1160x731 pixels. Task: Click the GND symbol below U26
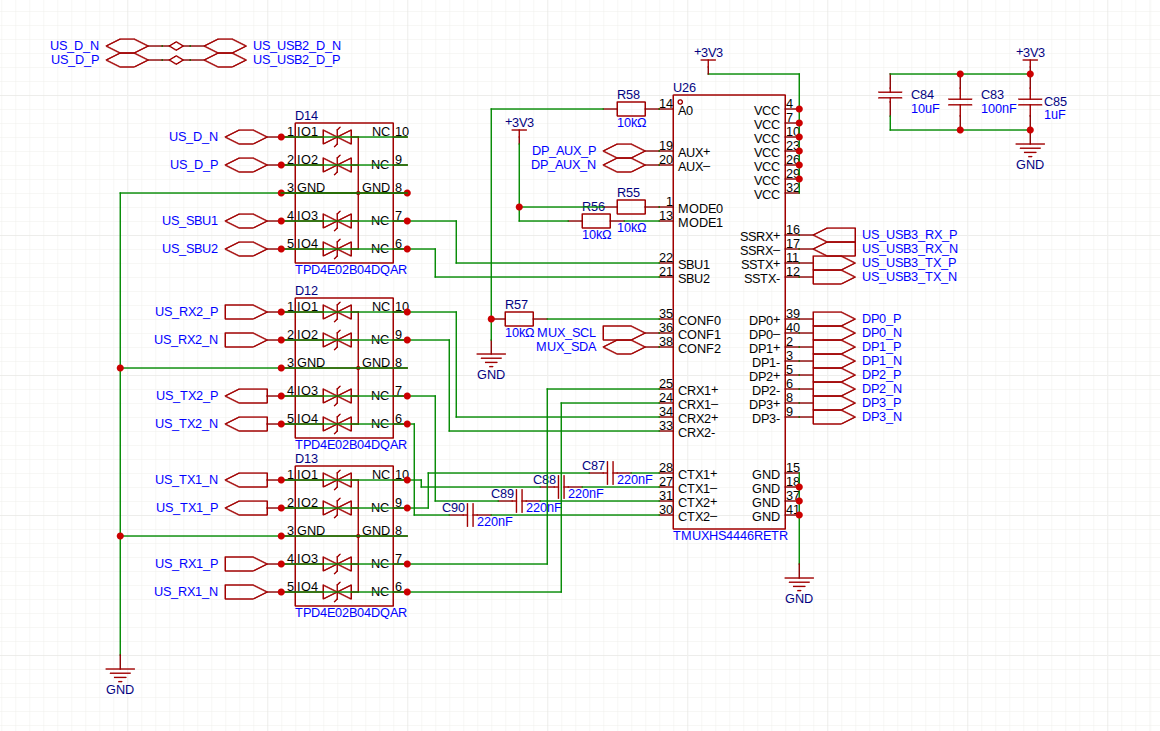coord(799,582)
